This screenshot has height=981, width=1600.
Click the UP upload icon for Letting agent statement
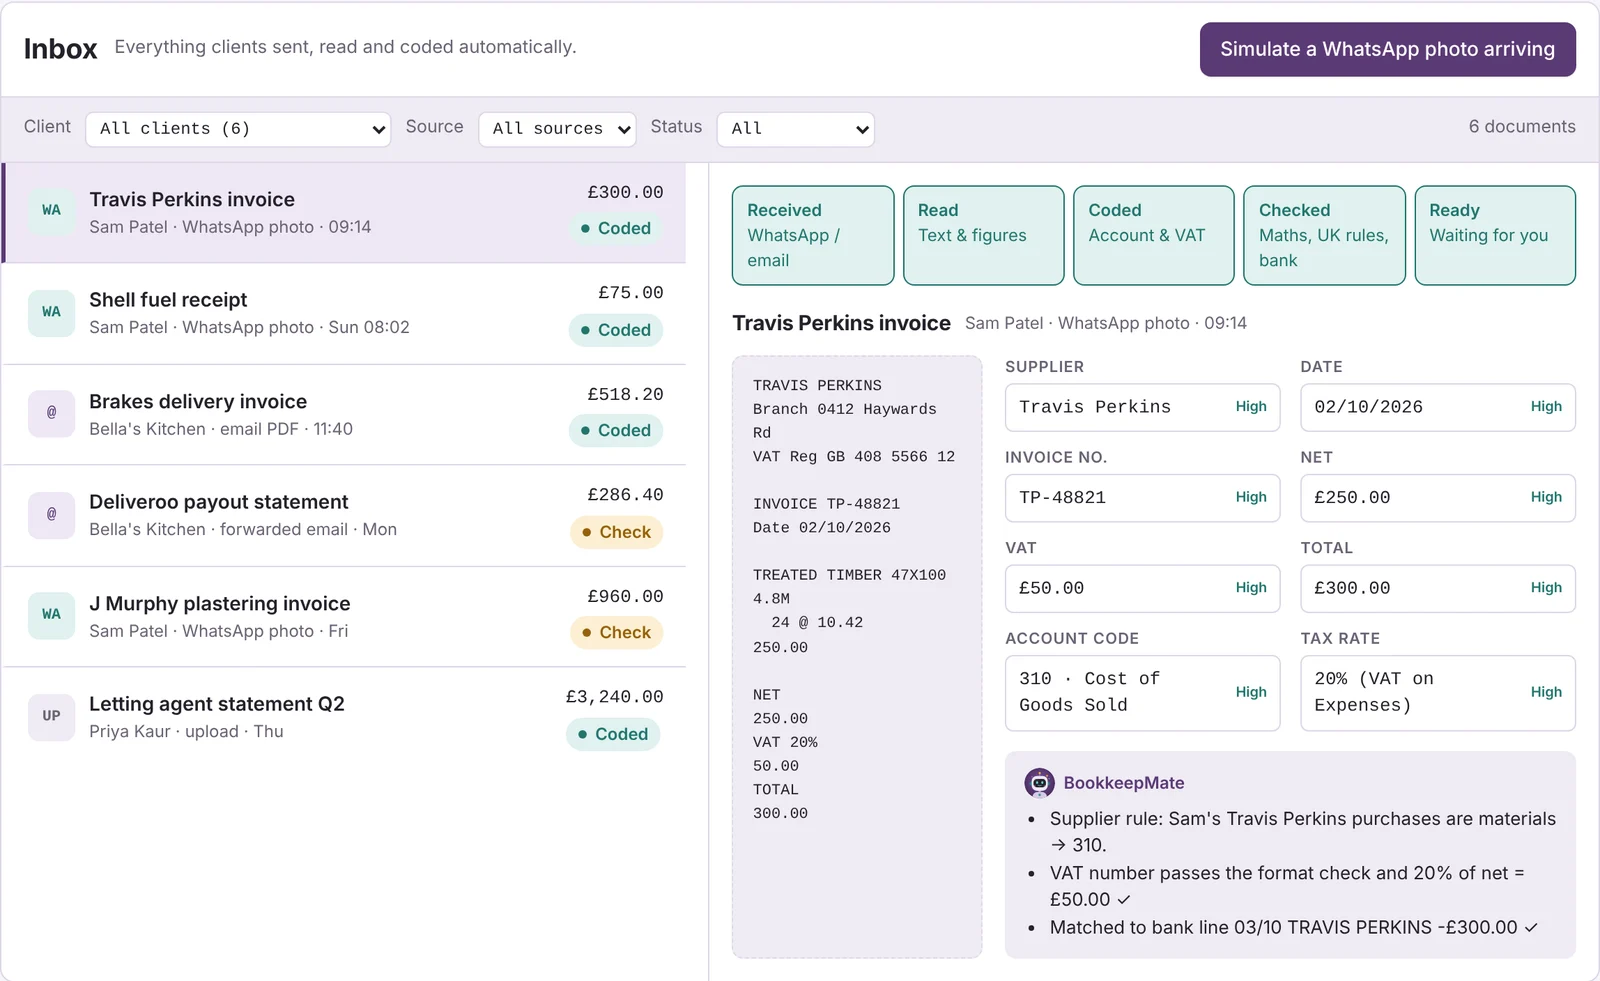pyautogui.click(x=51, y=716)
